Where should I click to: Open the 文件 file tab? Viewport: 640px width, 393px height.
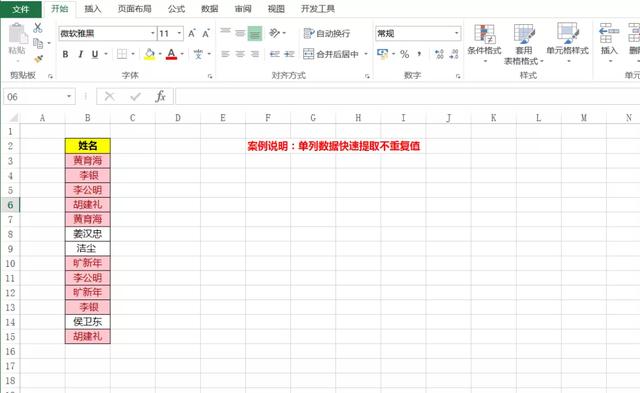[20, 9]
